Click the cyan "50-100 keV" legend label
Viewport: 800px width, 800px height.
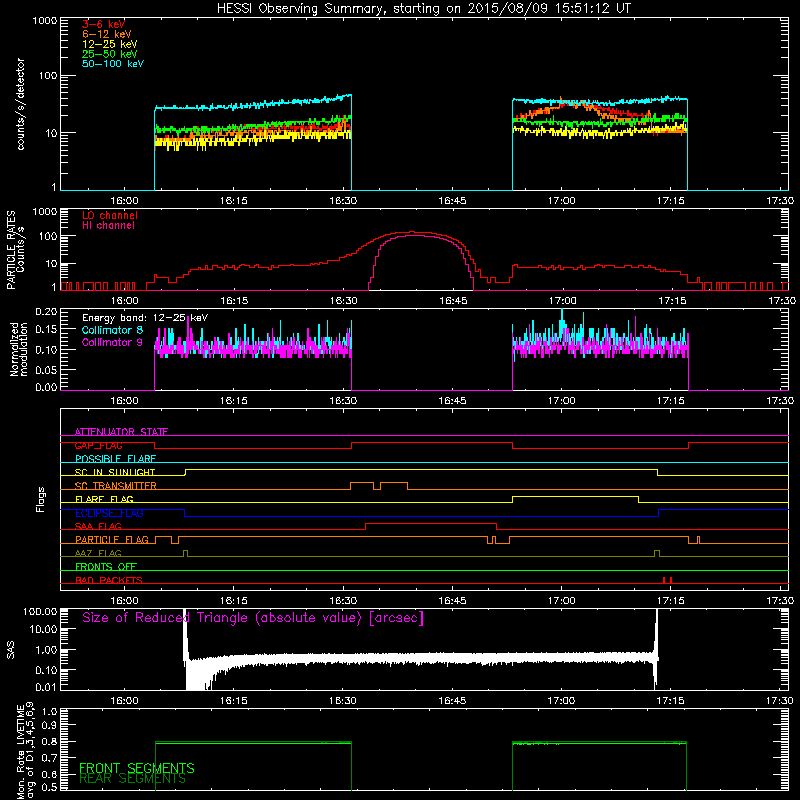click(x=113, y=64)
